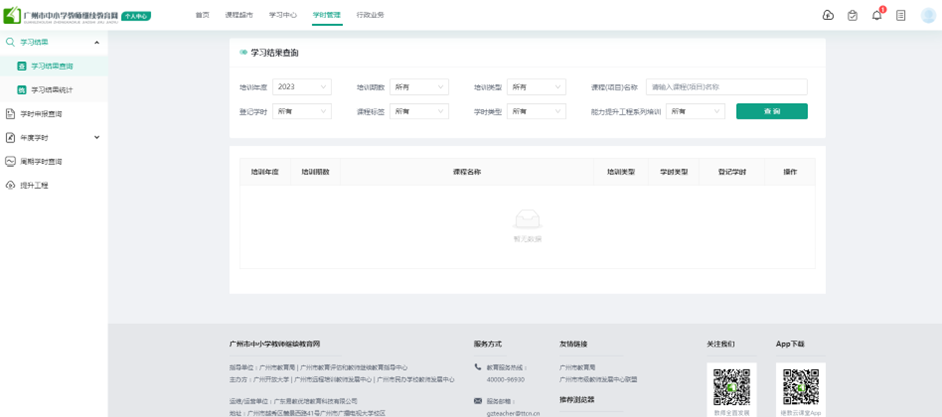The width and height of the screenshot is (942, 417).
Task: Open the notification bell icon
Action: tap(877, 16)
